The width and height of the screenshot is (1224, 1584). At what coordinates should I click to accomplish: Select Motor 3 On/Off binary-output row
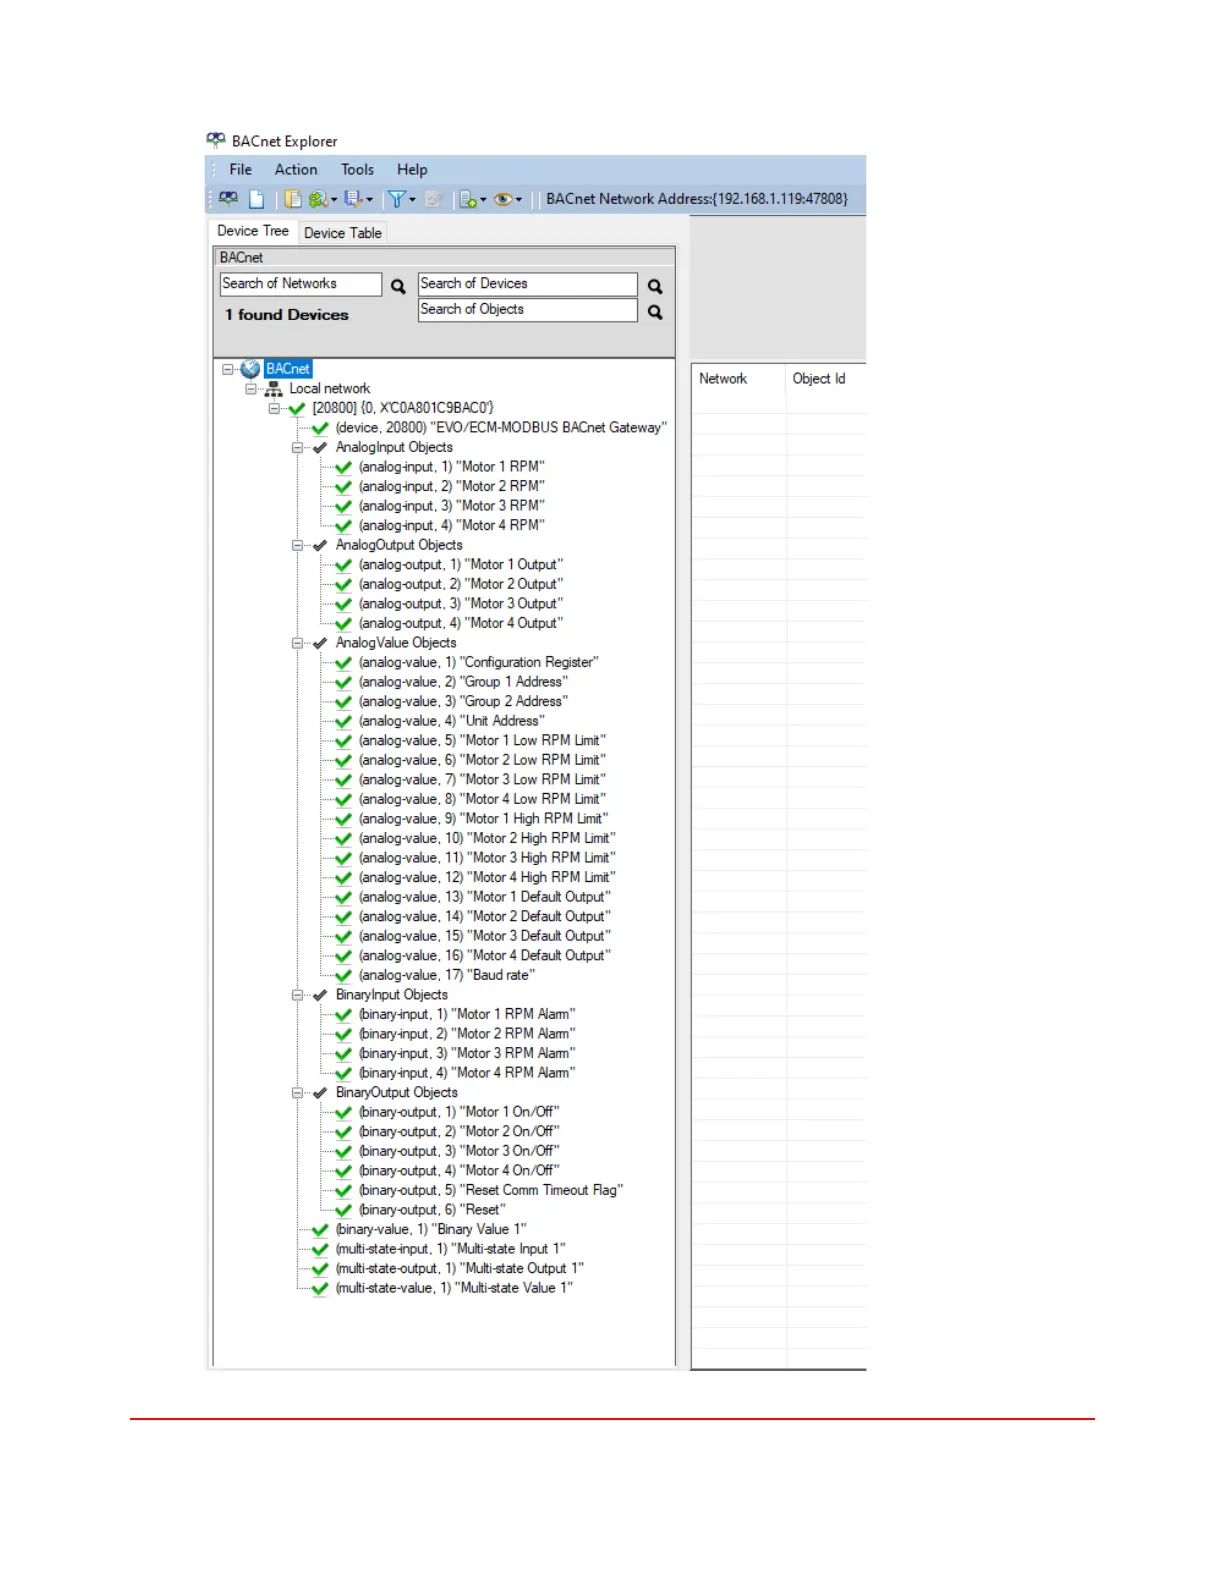click(x=459, y=1151)
